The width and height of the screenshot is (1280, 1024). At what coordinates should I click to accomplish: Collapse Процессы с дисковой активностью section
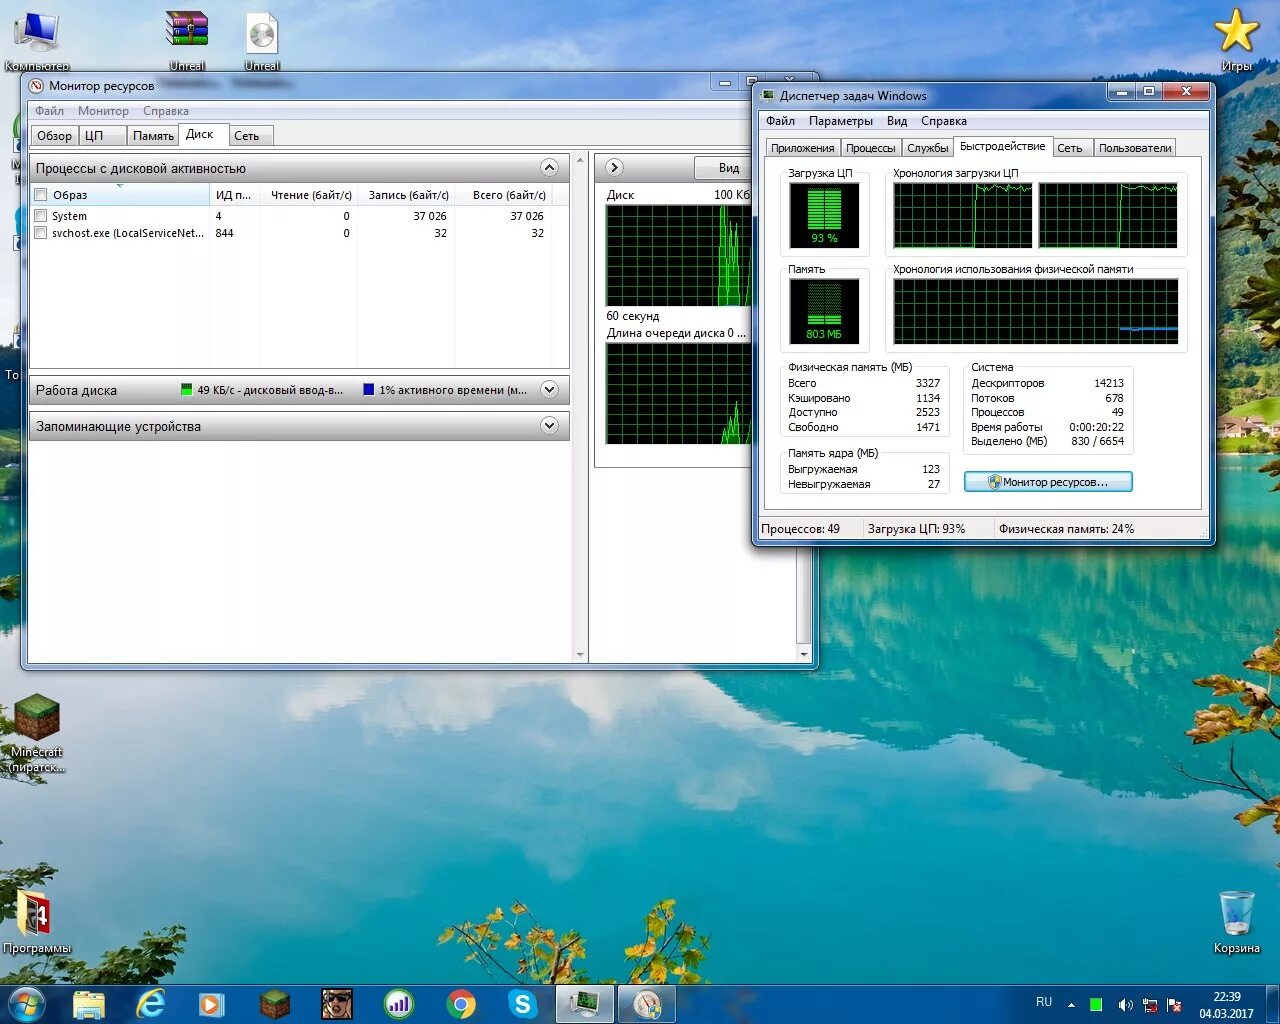click(549, 167)
